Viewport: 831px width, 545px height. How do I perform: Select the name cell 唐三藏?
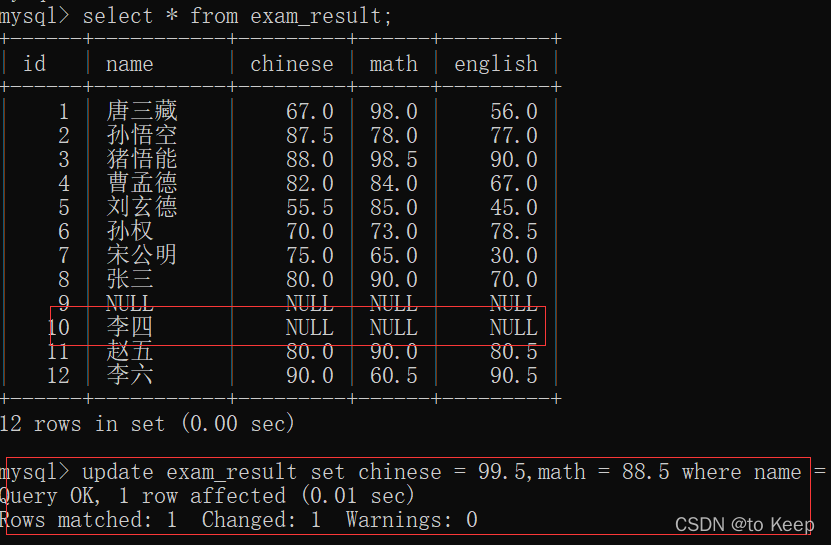click(142, 111)
